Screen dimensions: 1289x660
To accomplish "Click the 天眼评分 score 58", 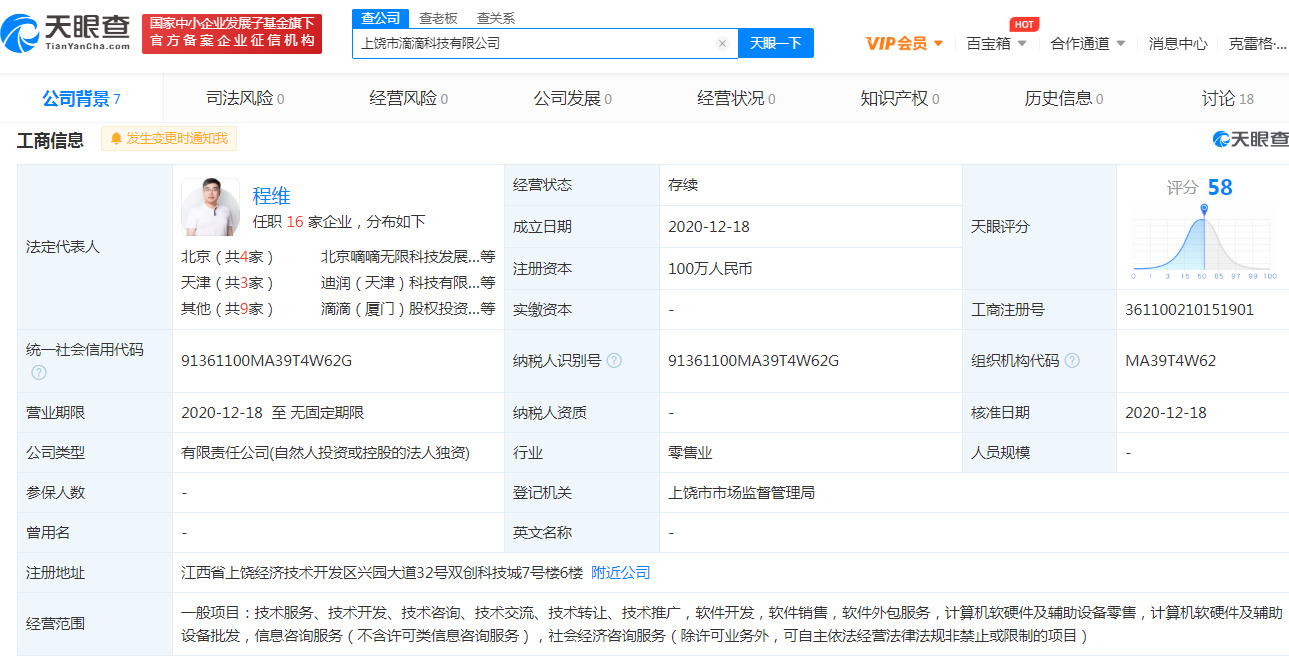I will (x=1220, y=187).
